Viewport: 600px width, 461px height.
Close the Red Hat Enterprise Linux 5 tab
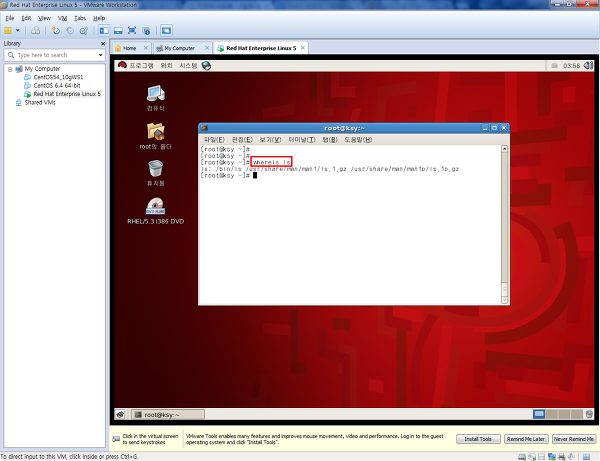[x=303, y=48]
